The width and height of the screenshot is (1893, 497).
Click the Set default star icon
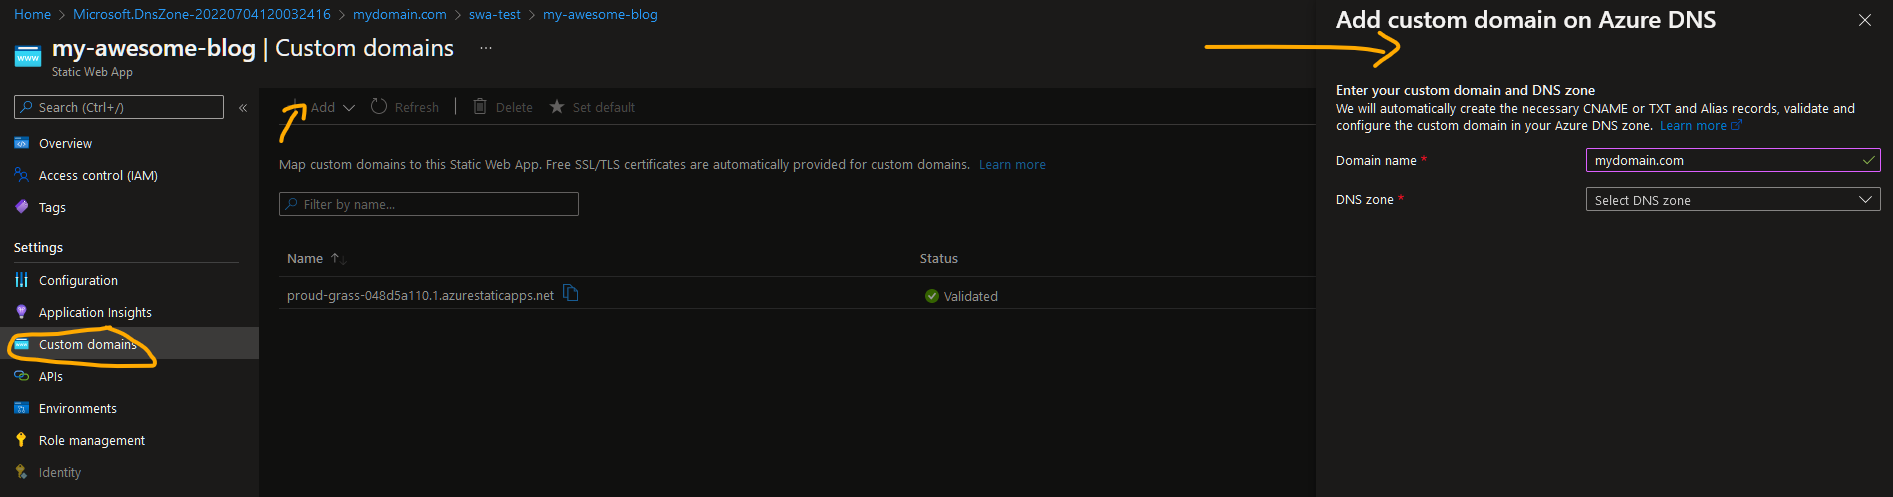[557, 107]
